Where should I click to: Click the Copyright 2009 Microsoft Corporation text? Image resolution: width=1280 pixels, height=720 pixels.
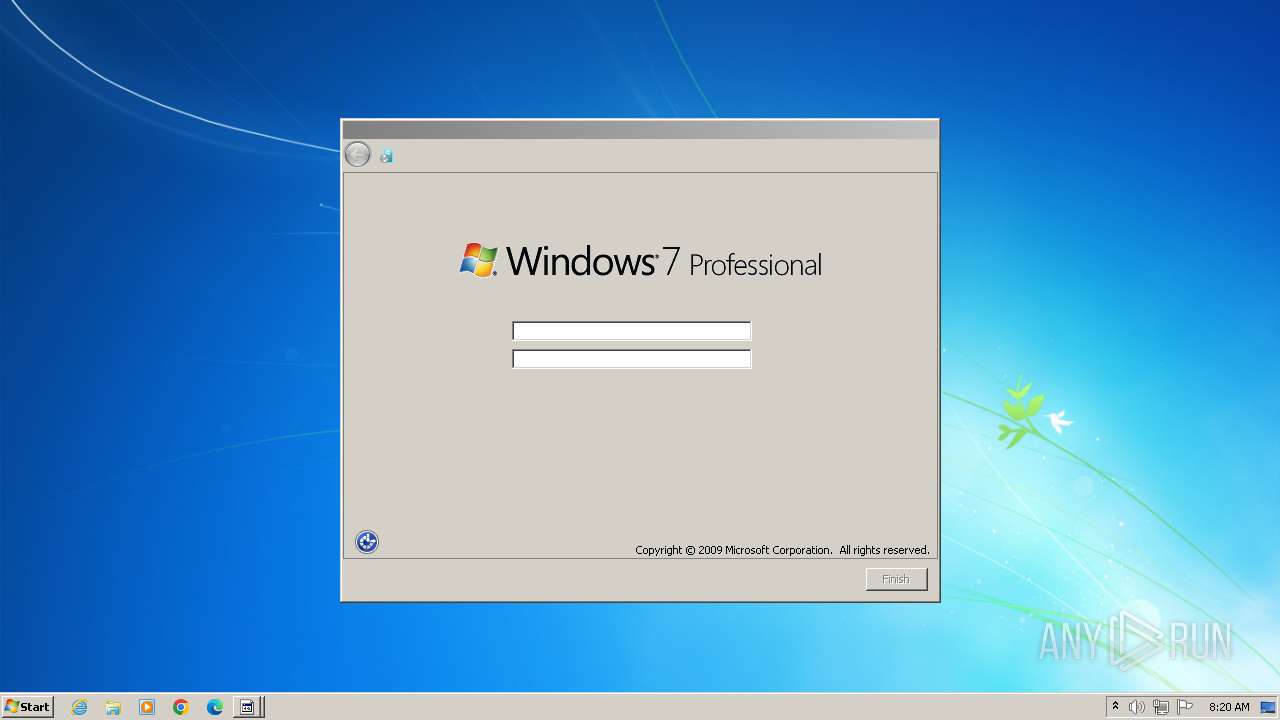point(782,550)
